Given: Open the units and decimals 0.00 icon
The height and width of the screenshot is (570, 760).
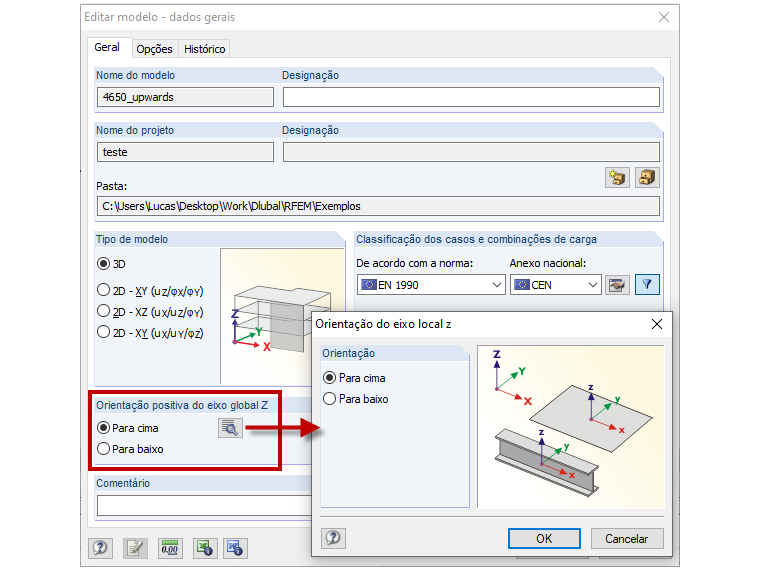Looking at the screenshot, I should [x=170, y=548].
